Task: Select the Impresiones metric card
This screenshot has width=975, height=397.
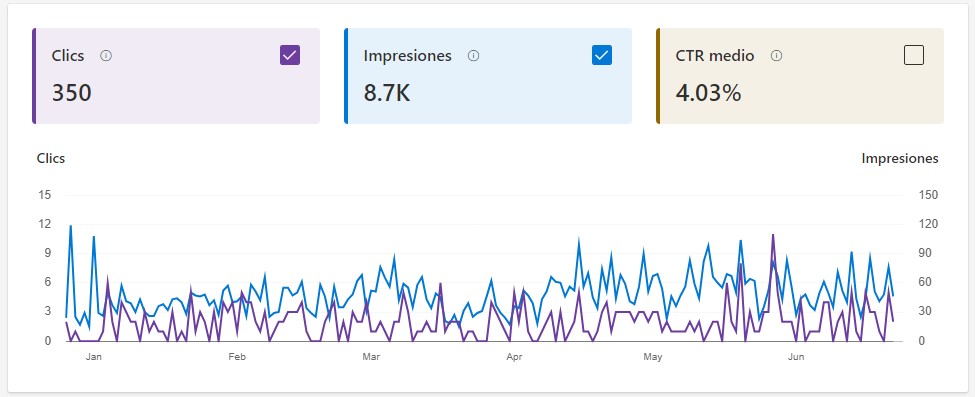Action: pos(488,76)
